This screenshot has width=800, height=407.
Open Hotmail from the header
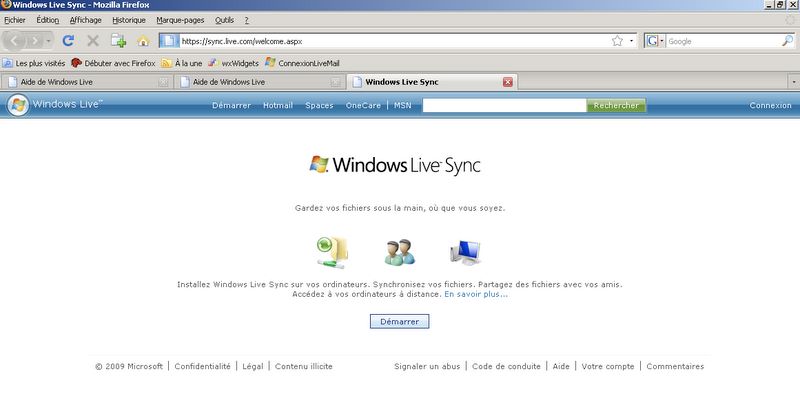click(x=278, y=106)
